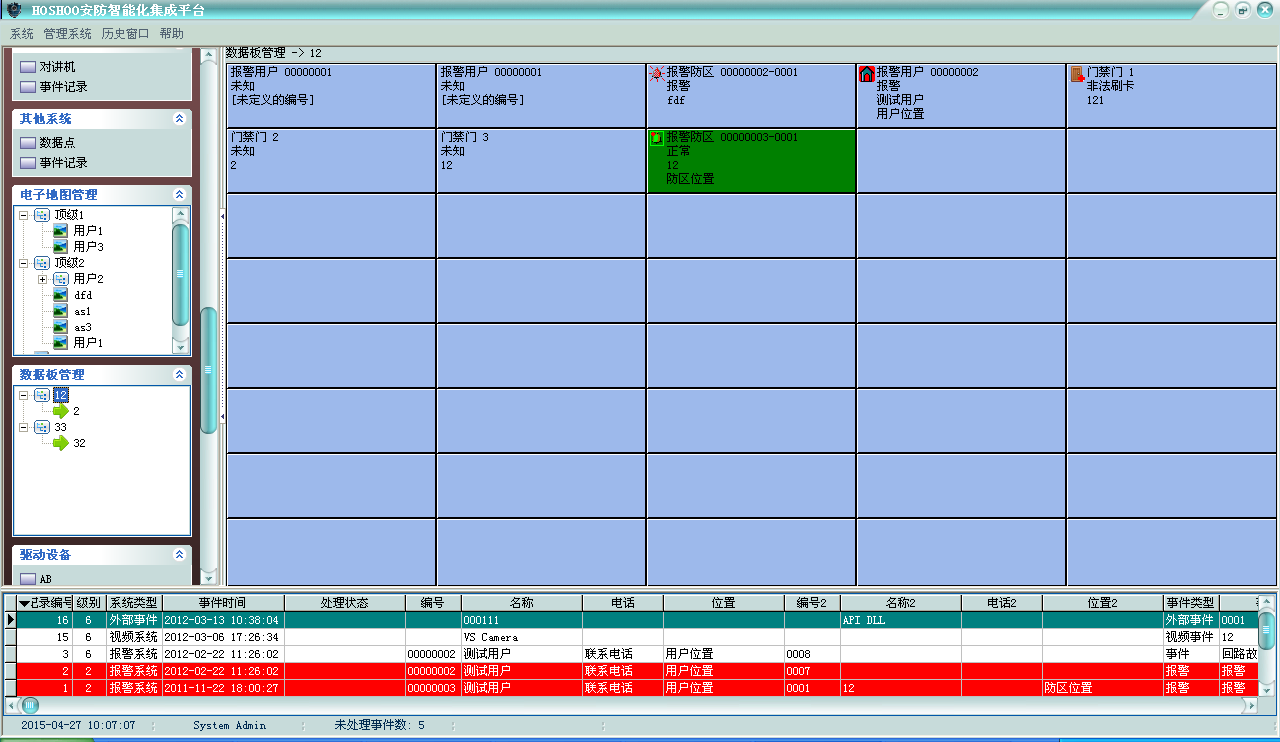Image resolution: width=1280 pixels, height=742 pixels.
Task: Click the event table horizontal scrollbar thumb
Action: (x=30, y=705)
